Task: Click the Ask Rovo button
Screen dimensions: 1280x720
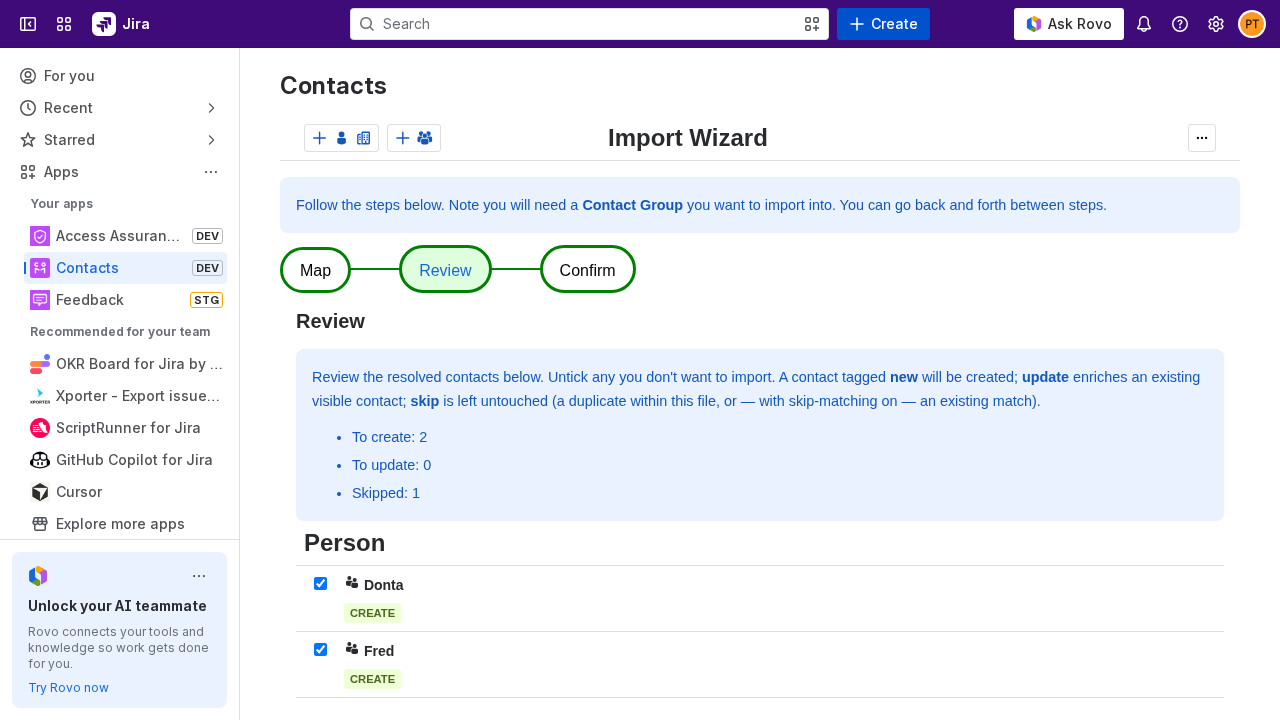Action: pyautogui.click(x=1069, y=24)
